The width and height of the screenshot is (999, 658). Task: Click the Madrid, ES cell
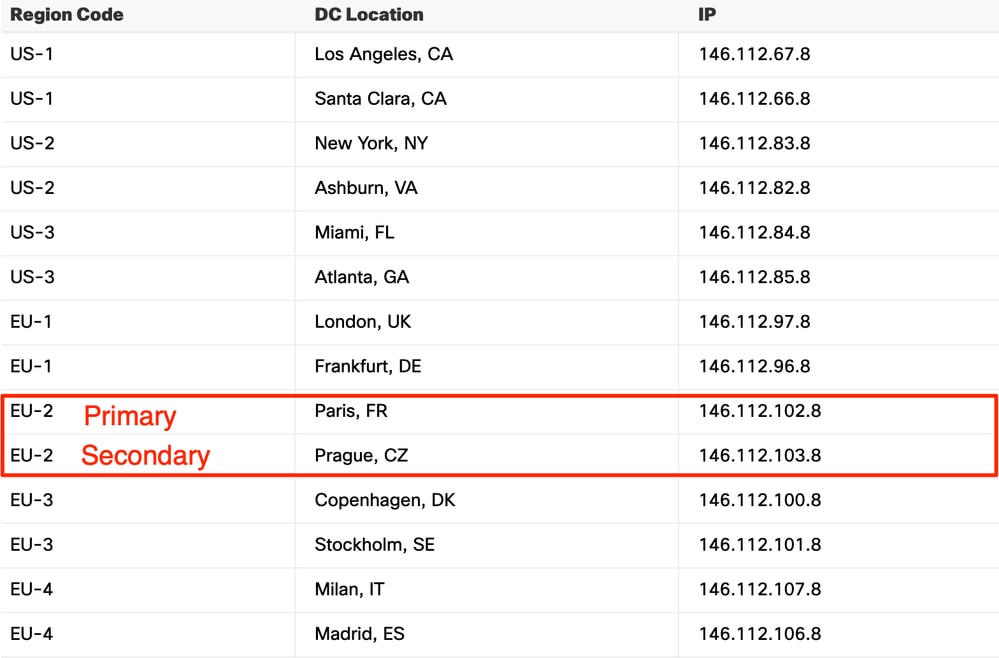pyautogui.click(x=359, y=634)
